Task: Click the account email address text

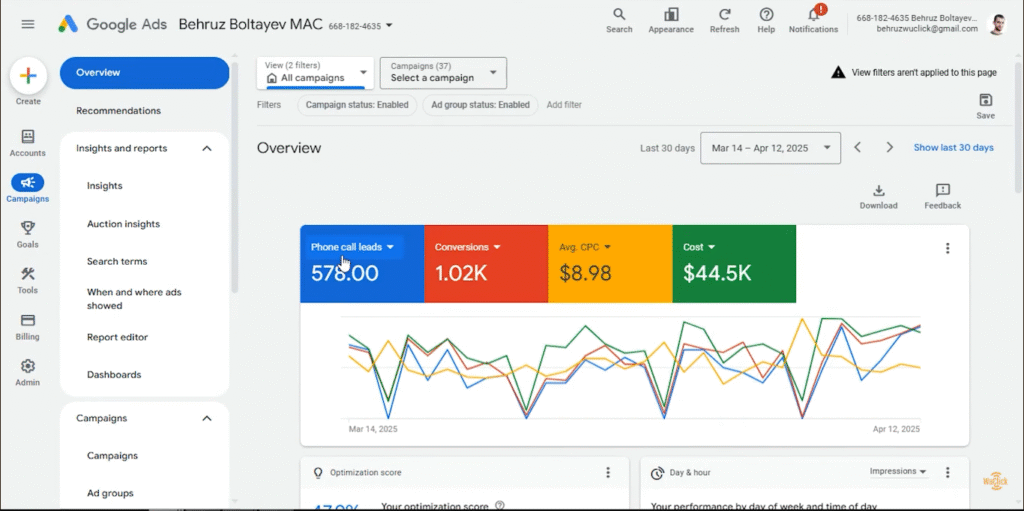Action: tap(927, 29)
